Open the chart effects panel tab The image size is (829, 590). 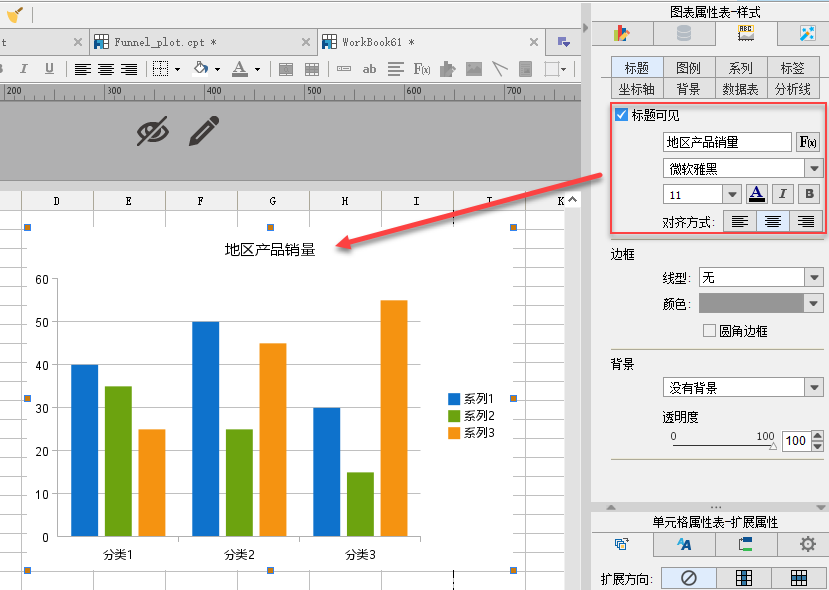tap(807, 33)
